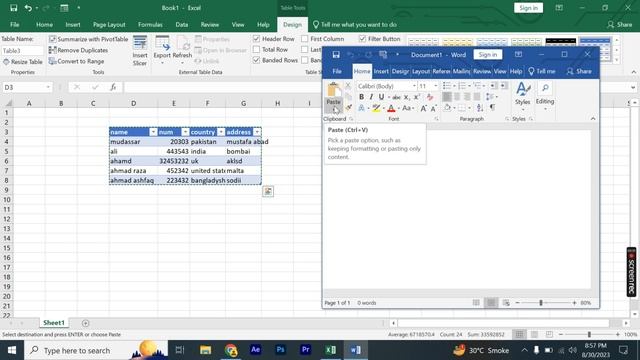Decrease indent in Word
Image resolution: width=640 pixels, height=360 pixels.
[493, 86]
